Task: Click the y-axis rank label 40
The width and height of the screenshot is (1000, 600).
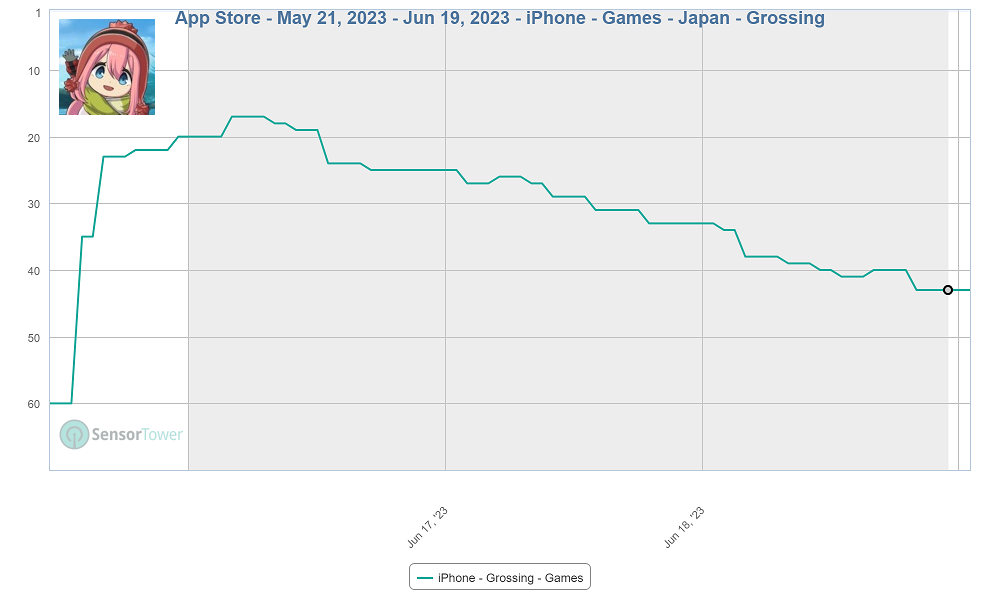Action: click(34, 271)
